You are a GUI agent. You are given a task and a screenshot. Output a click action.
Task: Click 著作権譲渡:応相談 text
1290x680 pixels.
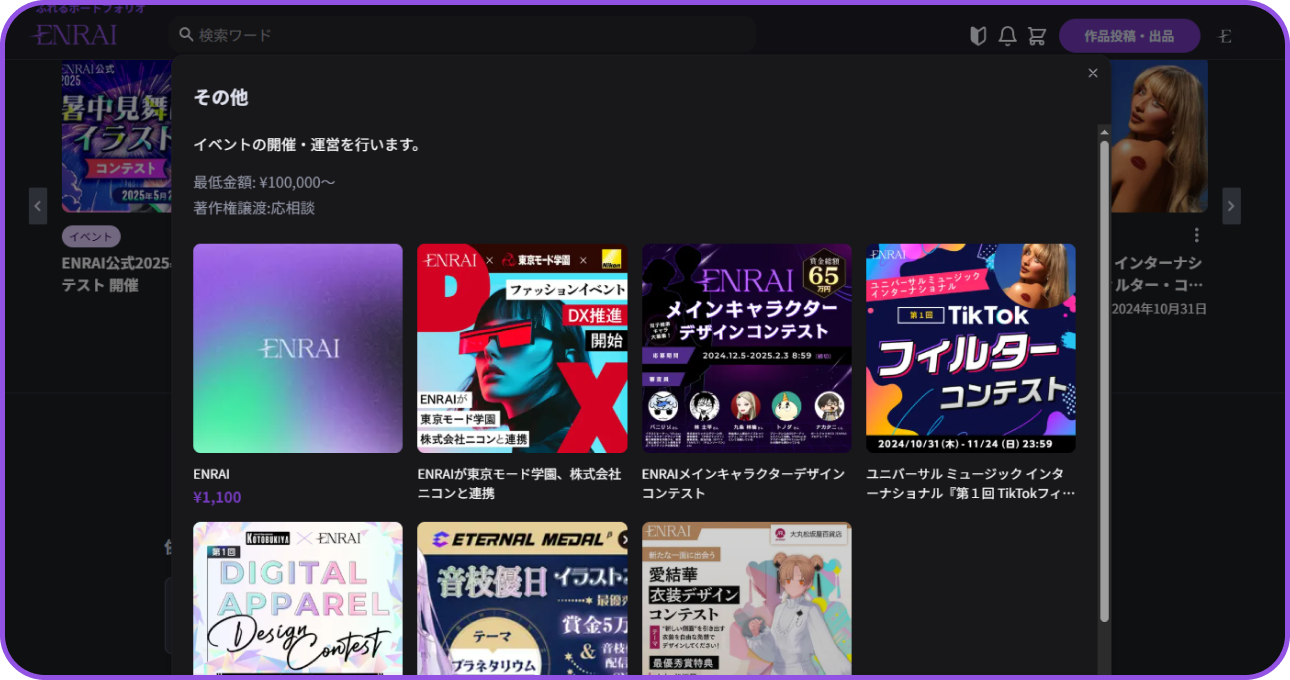[x=254, y=208]
